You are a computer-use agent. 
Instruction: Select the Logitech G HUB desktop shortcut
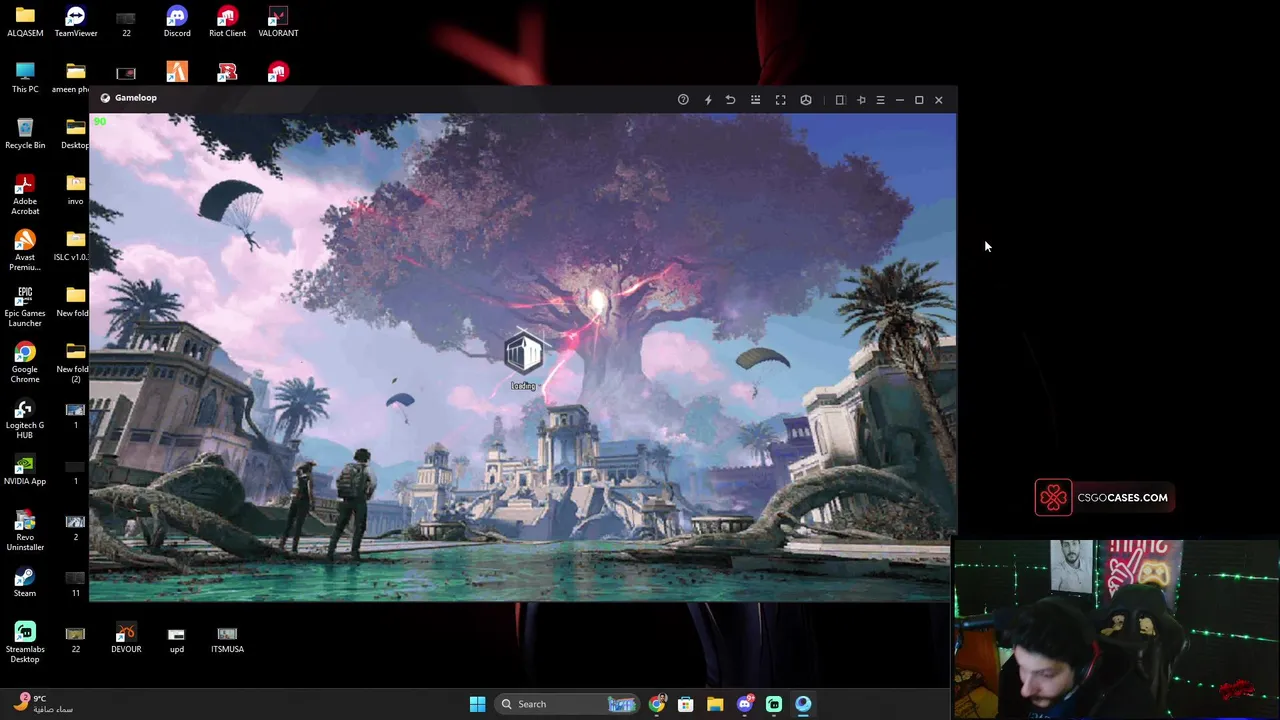25,418
